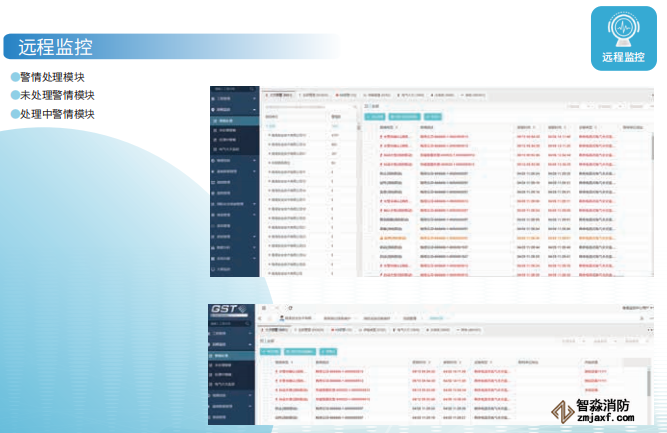
Task: Tick the header checkbox in upper alarm table
Action: tap(371, 128)
